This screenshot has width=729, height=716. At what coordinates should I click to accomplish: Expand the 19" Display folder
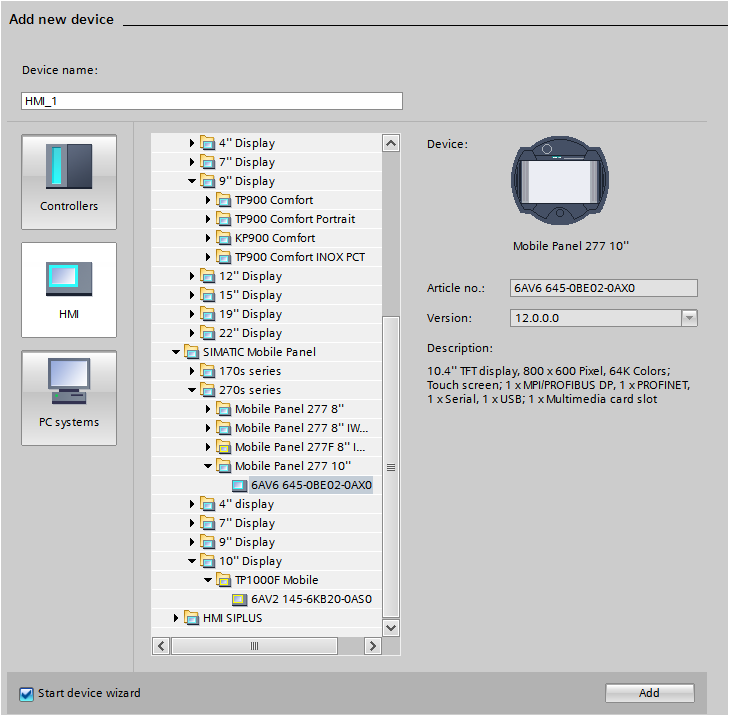coord(192,314)
